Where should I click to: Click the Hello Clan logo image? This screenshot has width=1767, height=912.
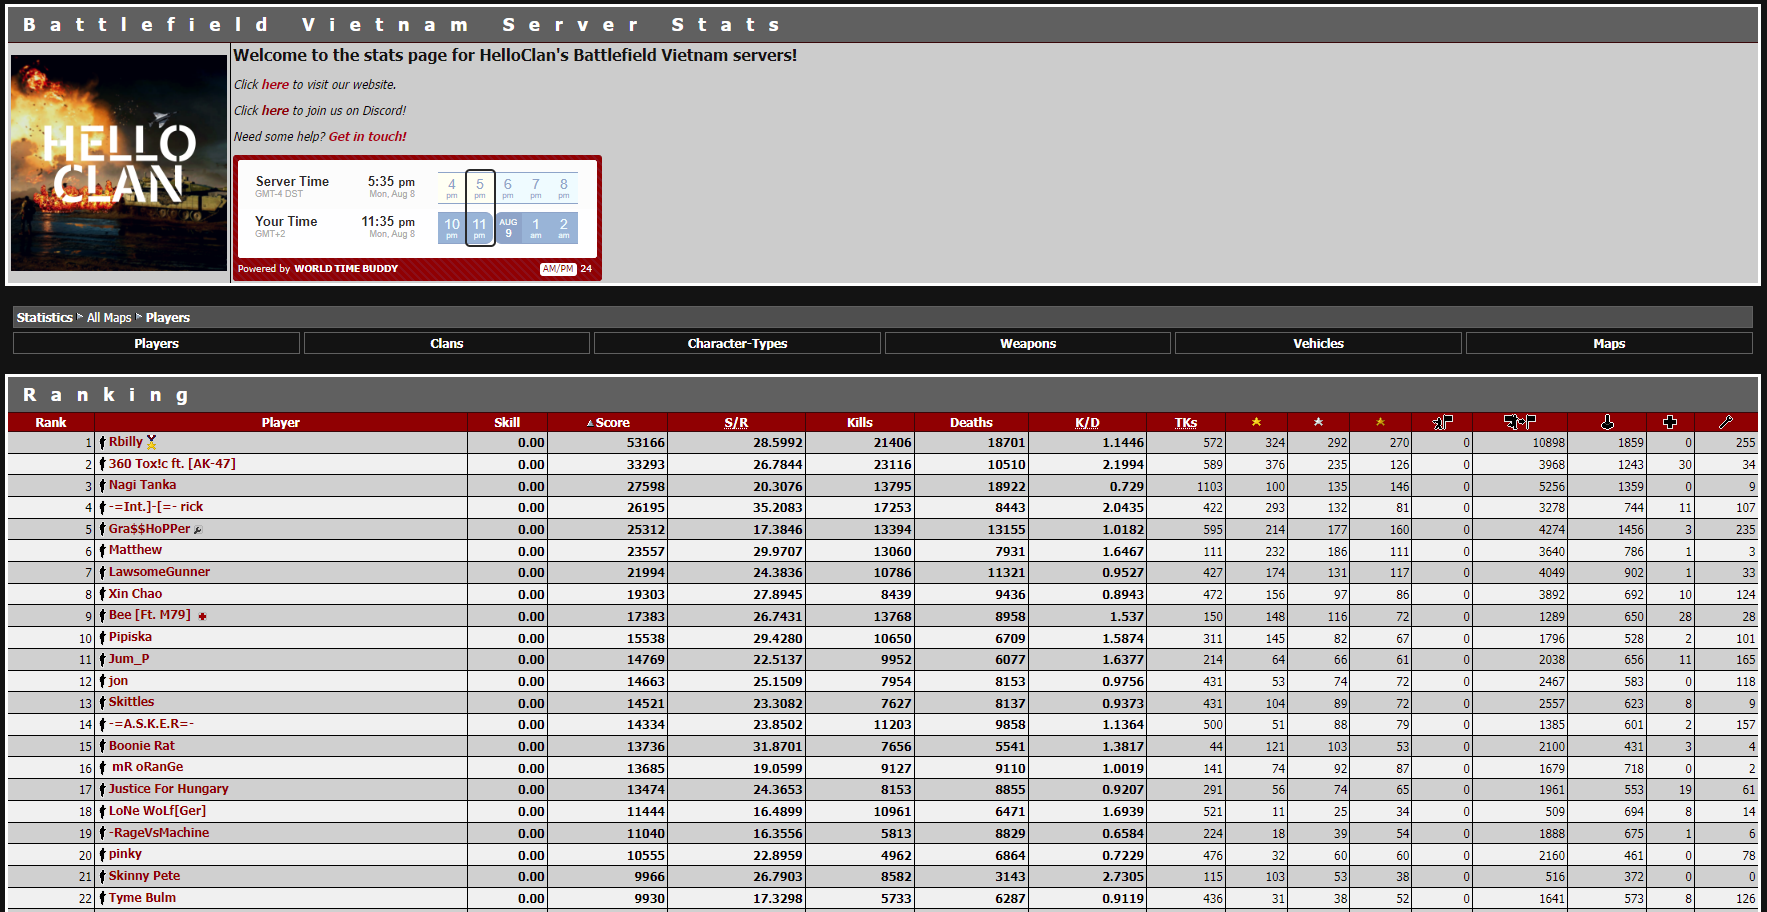[119, 163]
